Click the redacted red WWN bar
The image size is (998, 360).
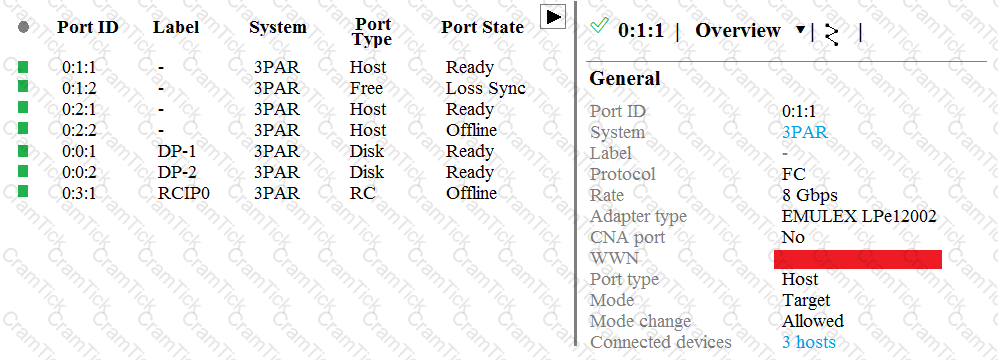point(857,259)
